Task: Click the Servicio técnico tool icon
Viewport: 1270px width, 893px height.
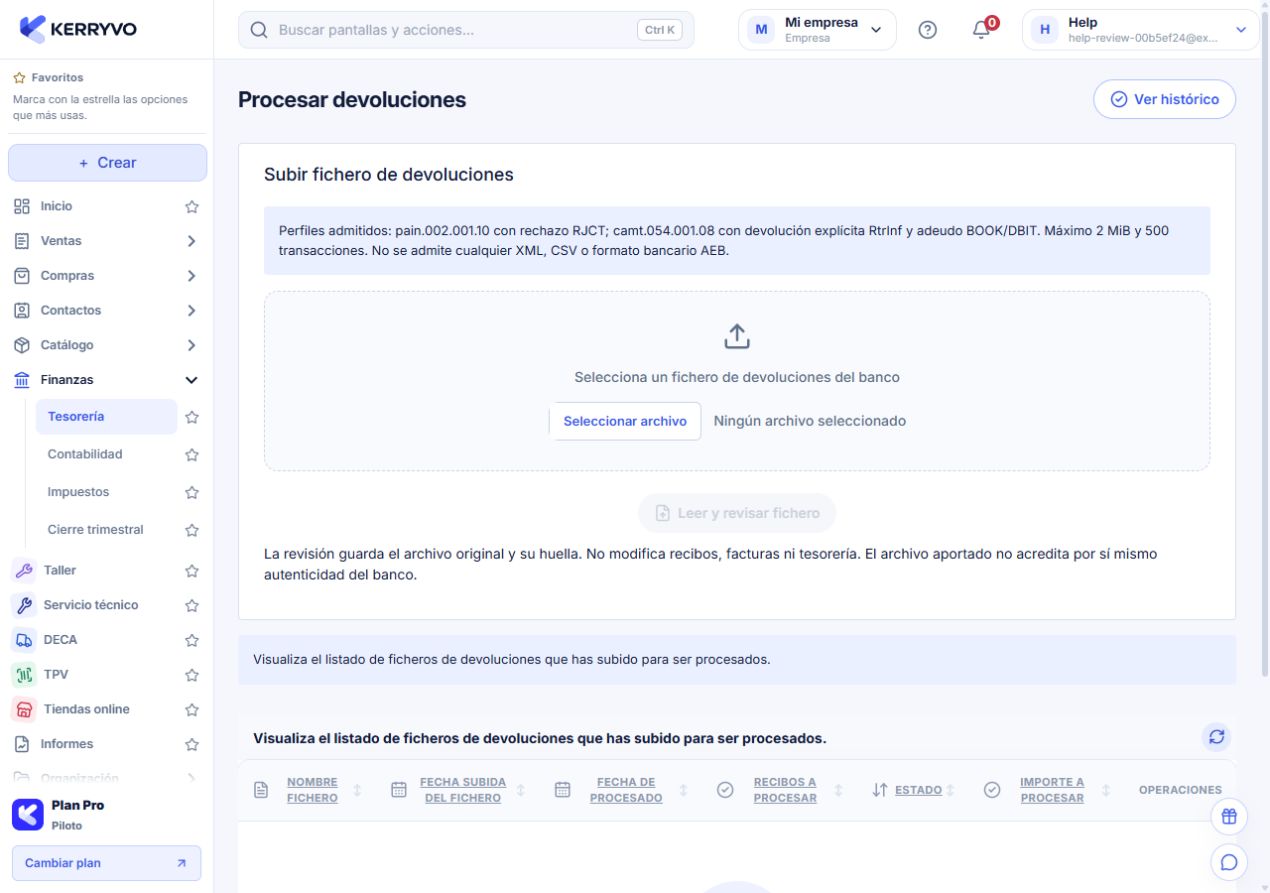Action: (23, 605)
